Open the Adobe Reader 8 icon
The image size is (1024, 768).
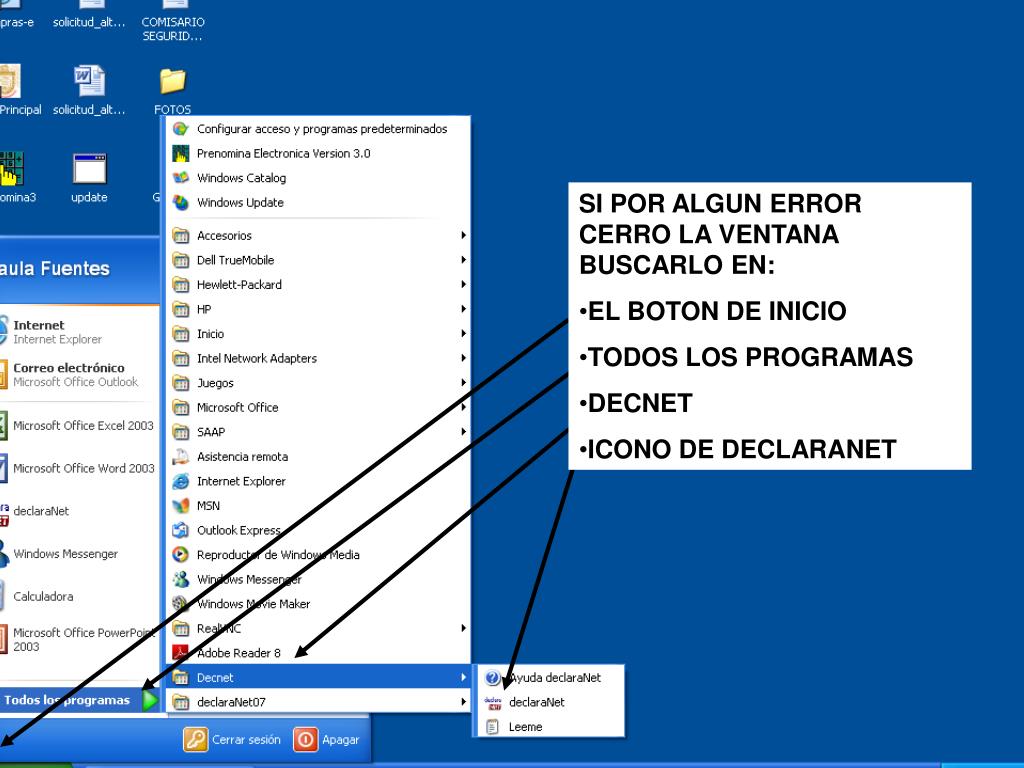(181, 652)
